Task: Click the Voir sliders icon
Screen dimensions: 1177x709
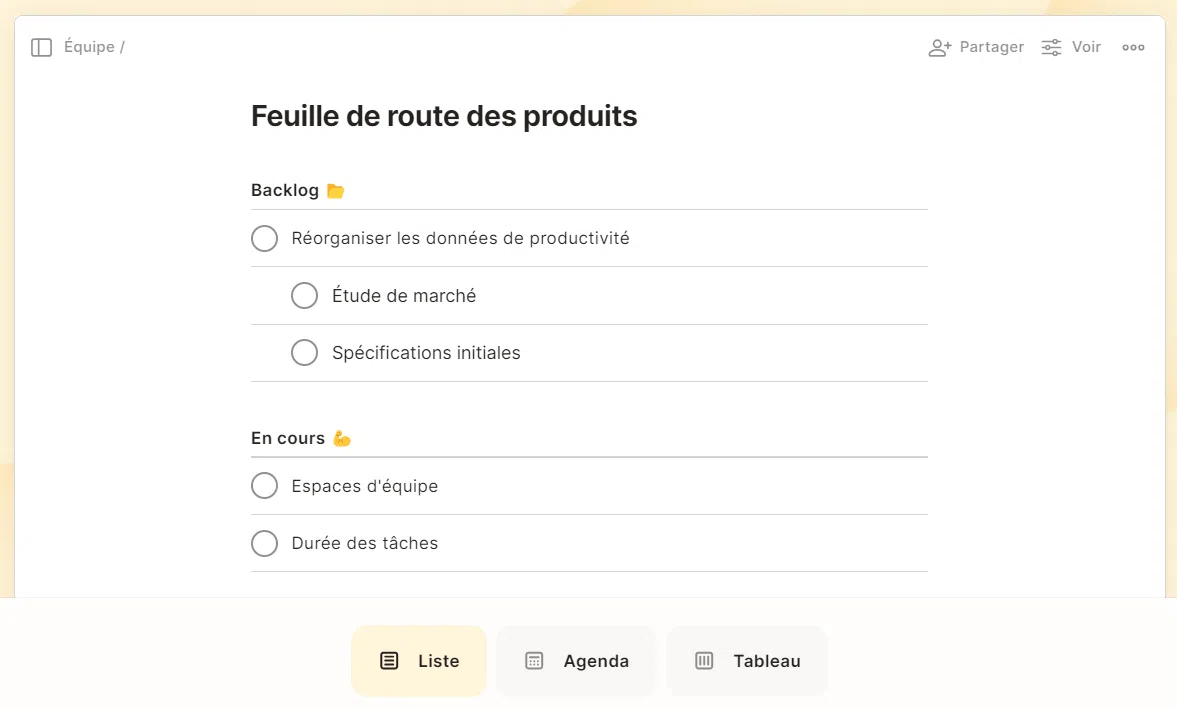Action: pos(1051,47)
